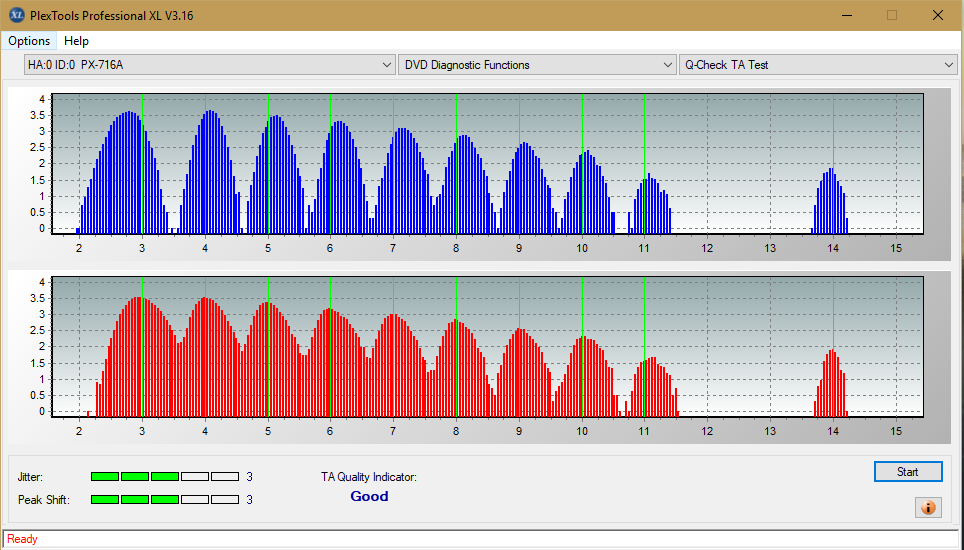Open the Help menu

pyautogui.click(x=76, y=41)
